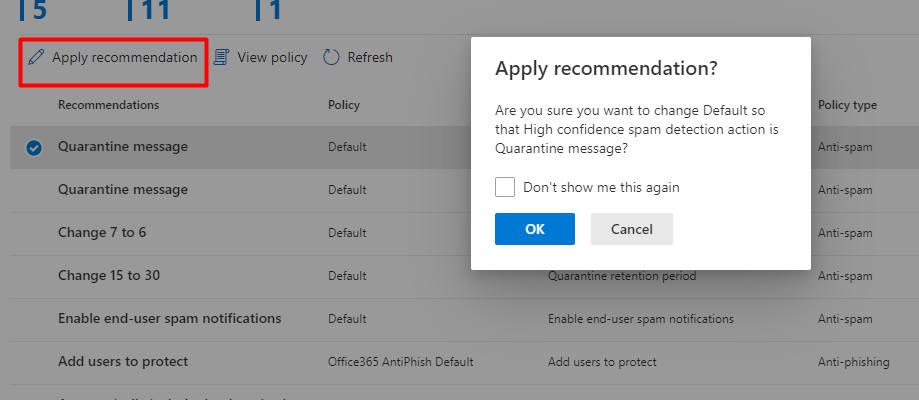Viewport: 919px width, 400px height.
Task: Sort by the Recommendations column header
Action: [x=108, y=105]
